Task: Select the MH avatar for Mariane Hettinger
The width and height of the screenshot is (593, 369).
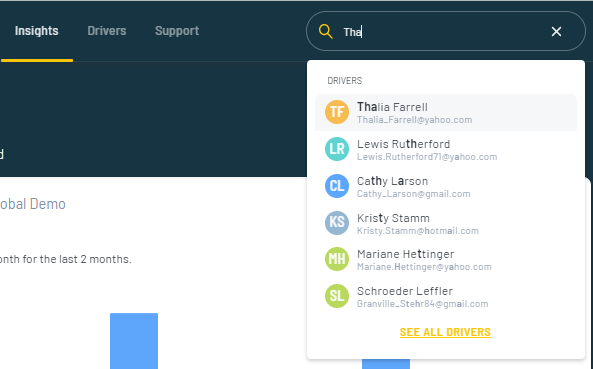Action: click(x=337, y=259)
